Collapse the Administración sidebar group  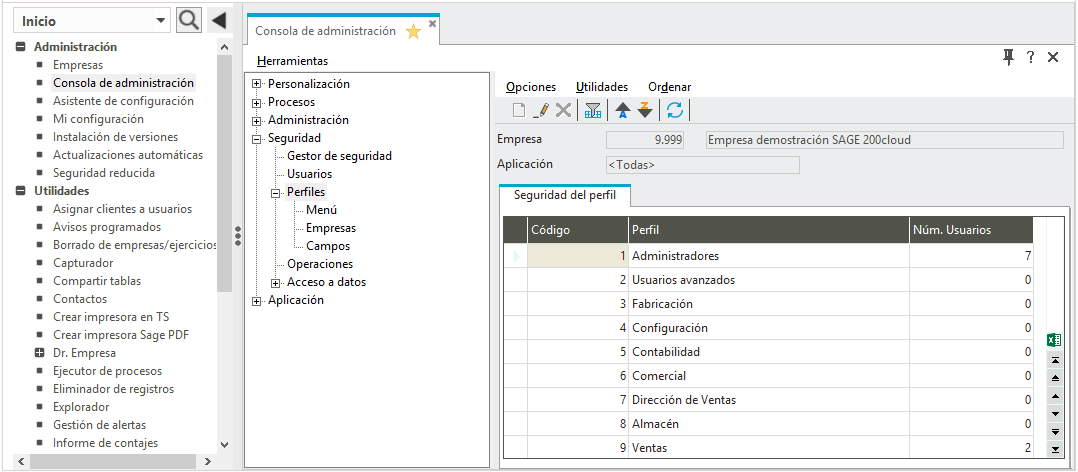pos(21,47)
